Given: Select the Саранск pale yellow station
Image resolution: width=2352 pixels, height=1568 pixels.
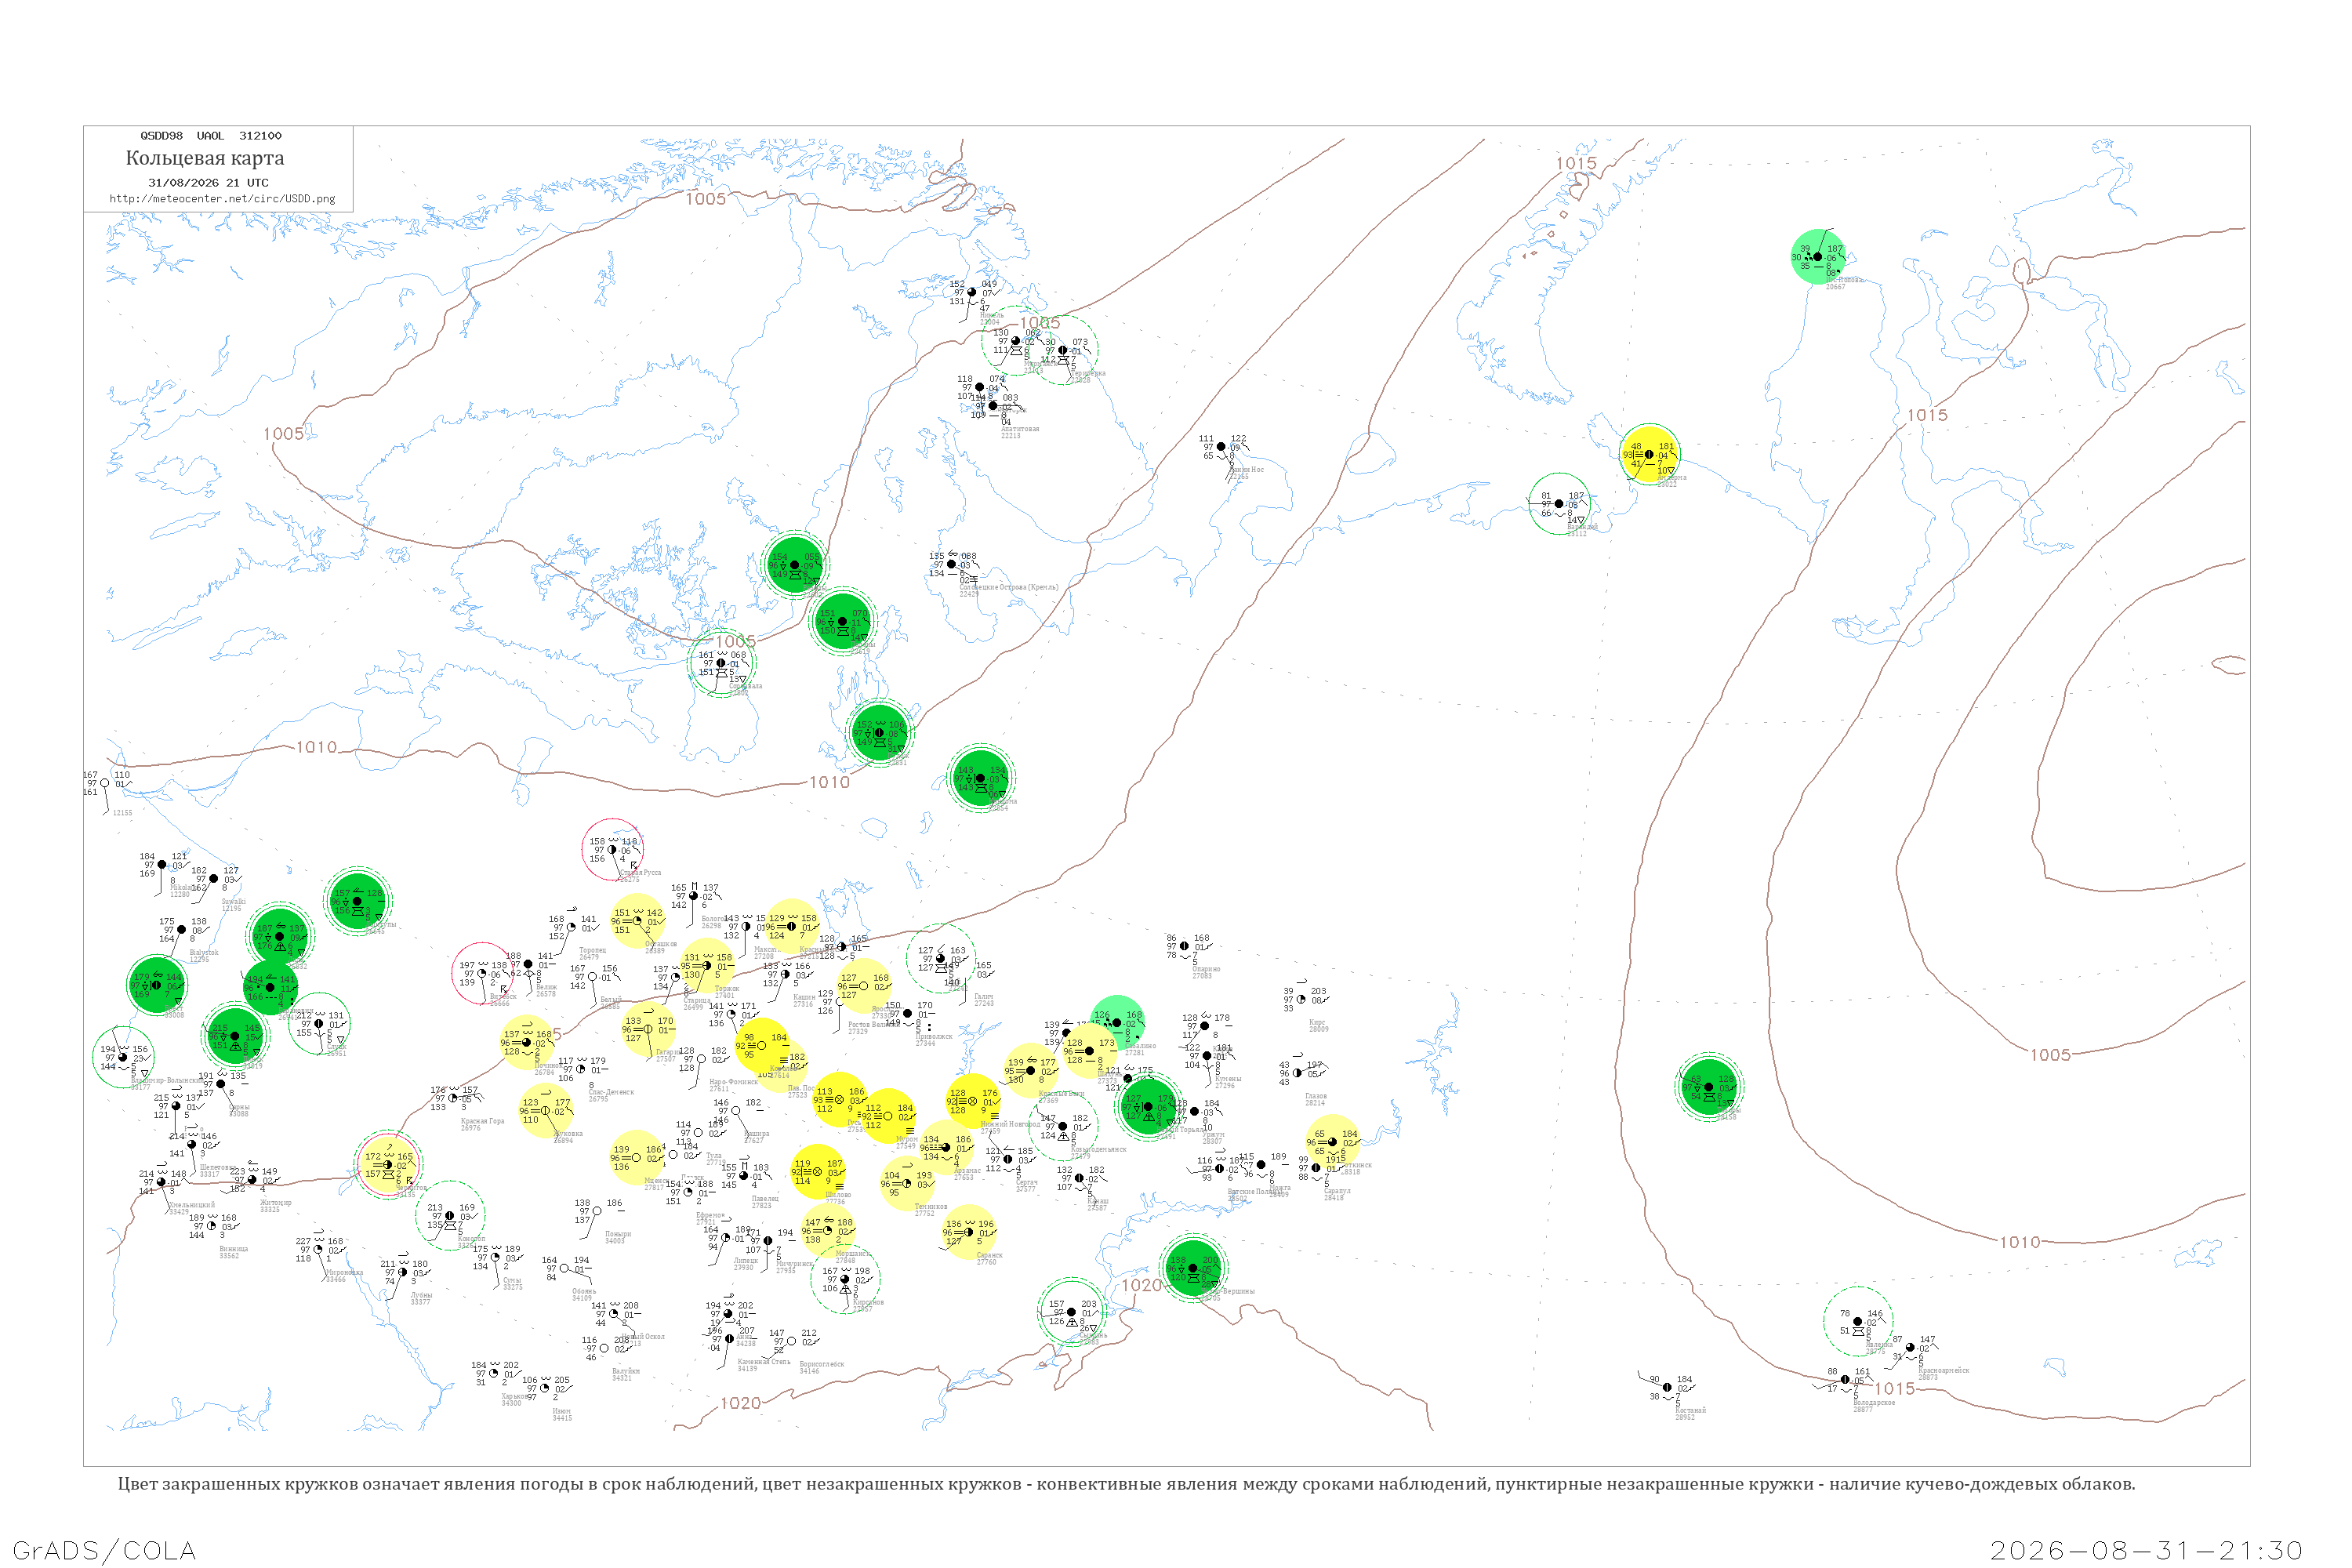Looking at the screenshot, I should point(969,1232).
